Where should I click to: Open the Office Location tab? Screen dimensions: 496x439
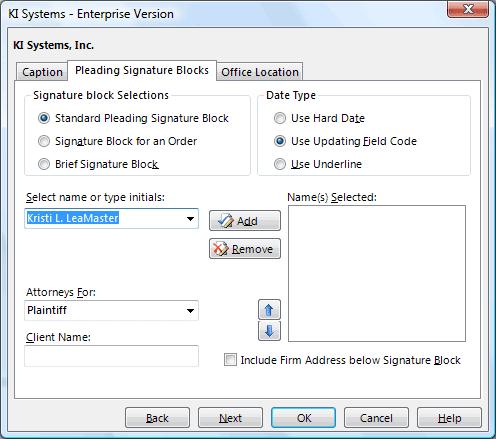pos(260,72)
